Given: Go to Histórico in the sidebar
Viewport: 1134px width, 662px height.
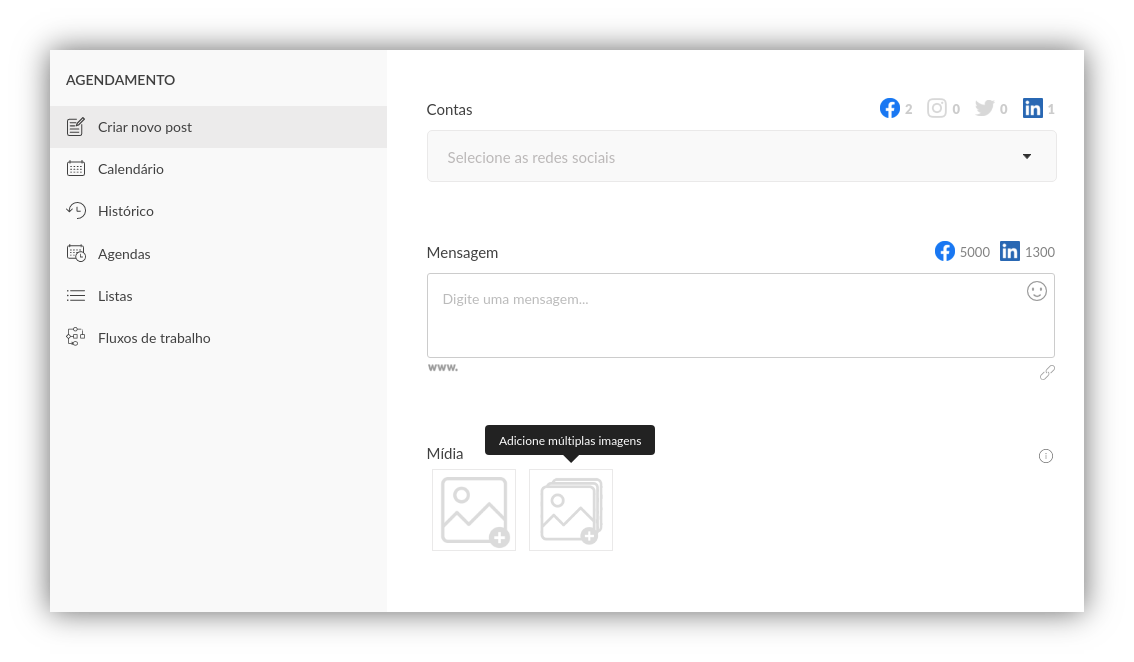Looking at the screenshot, I should [125, 211].
